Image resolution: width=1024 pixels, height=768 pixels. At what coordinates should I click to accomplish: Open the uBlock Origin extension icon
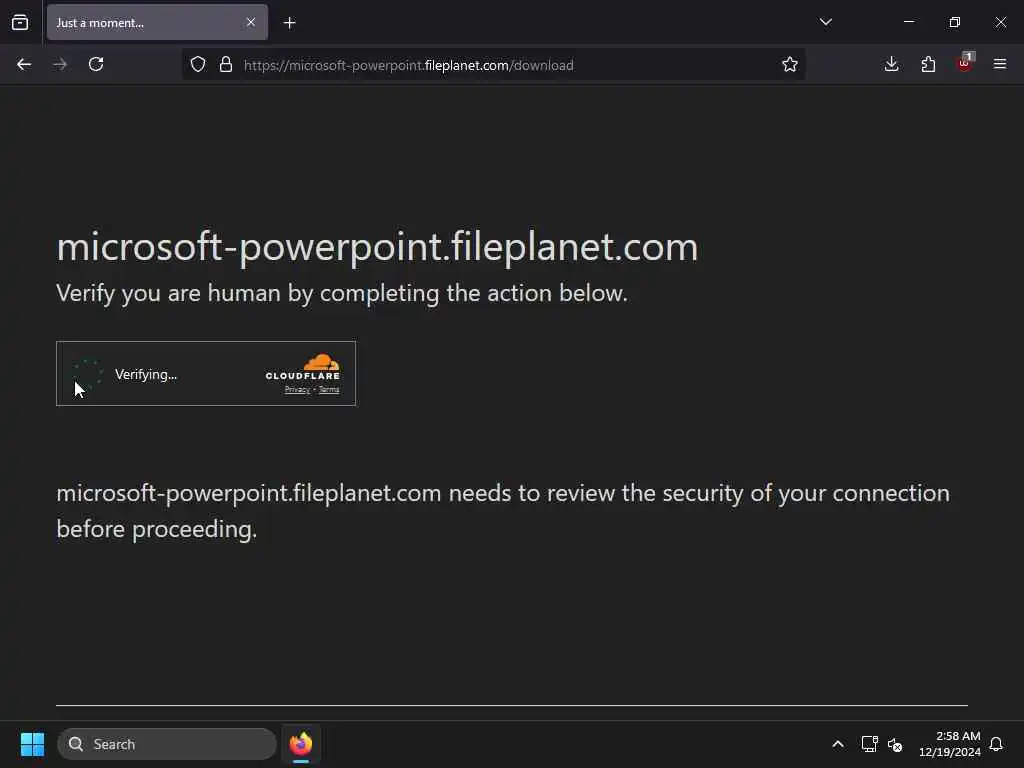[x=965, y=63]
